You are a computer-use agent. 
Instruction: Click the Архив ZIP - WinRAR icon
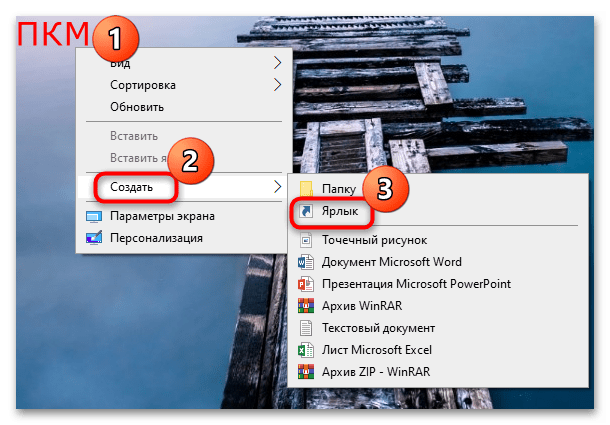[306, 372]
